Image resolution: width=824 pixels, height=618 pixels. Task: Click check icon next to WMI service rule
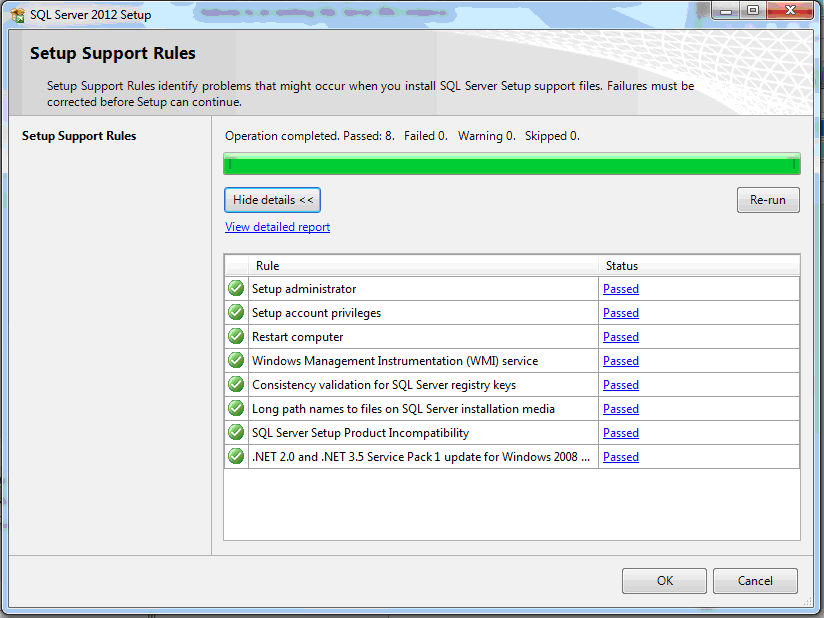pos(236,361)
